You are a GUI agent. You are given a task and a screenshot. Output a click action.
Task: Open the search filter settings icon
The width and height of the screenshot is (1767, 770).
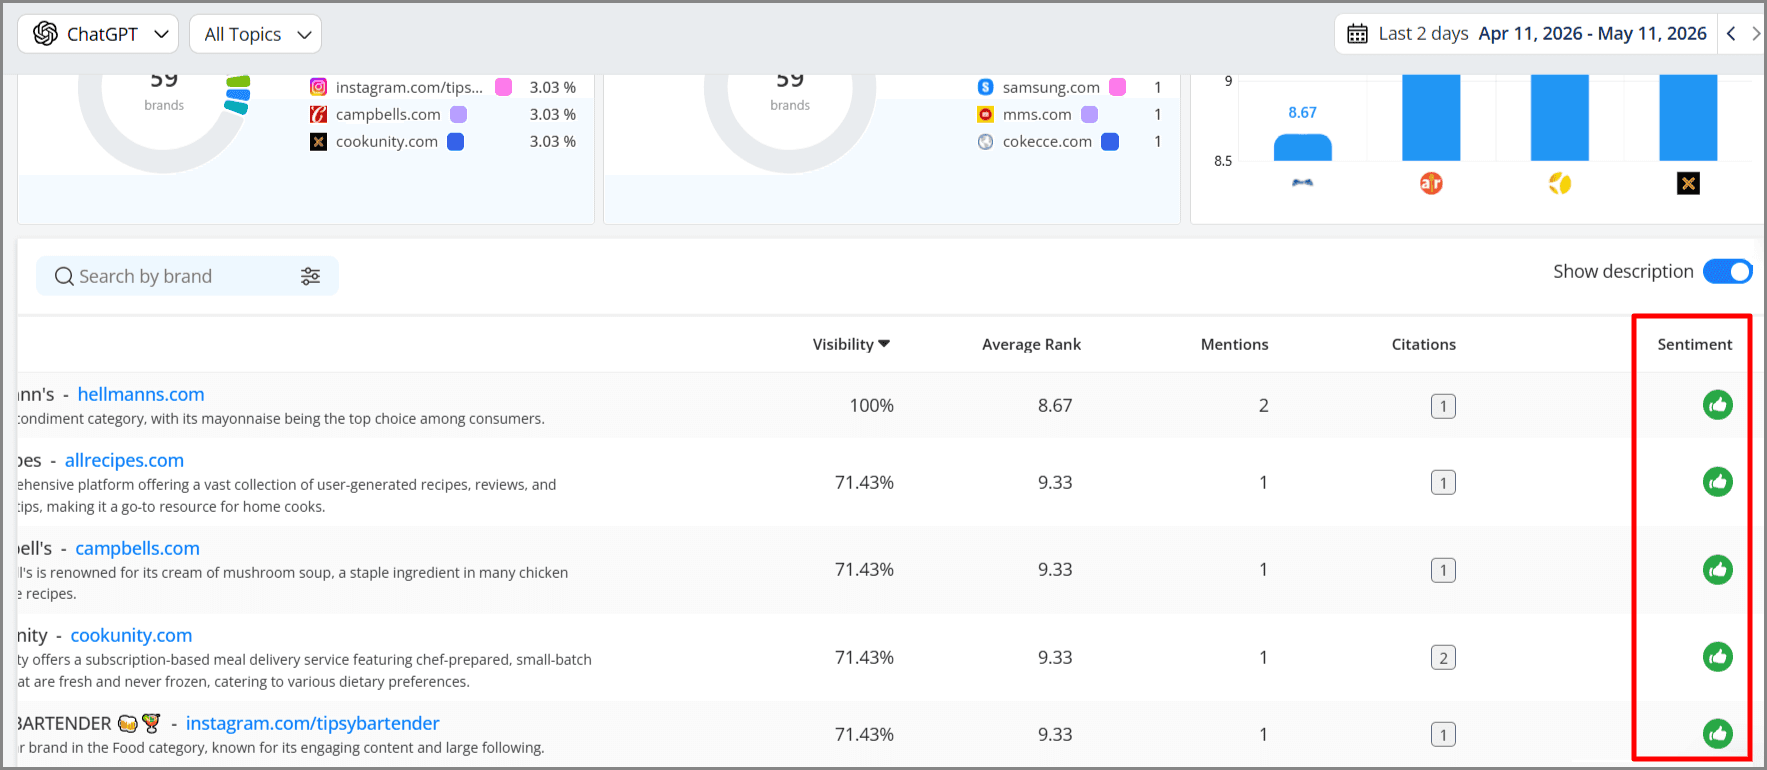tap(311, 276)
